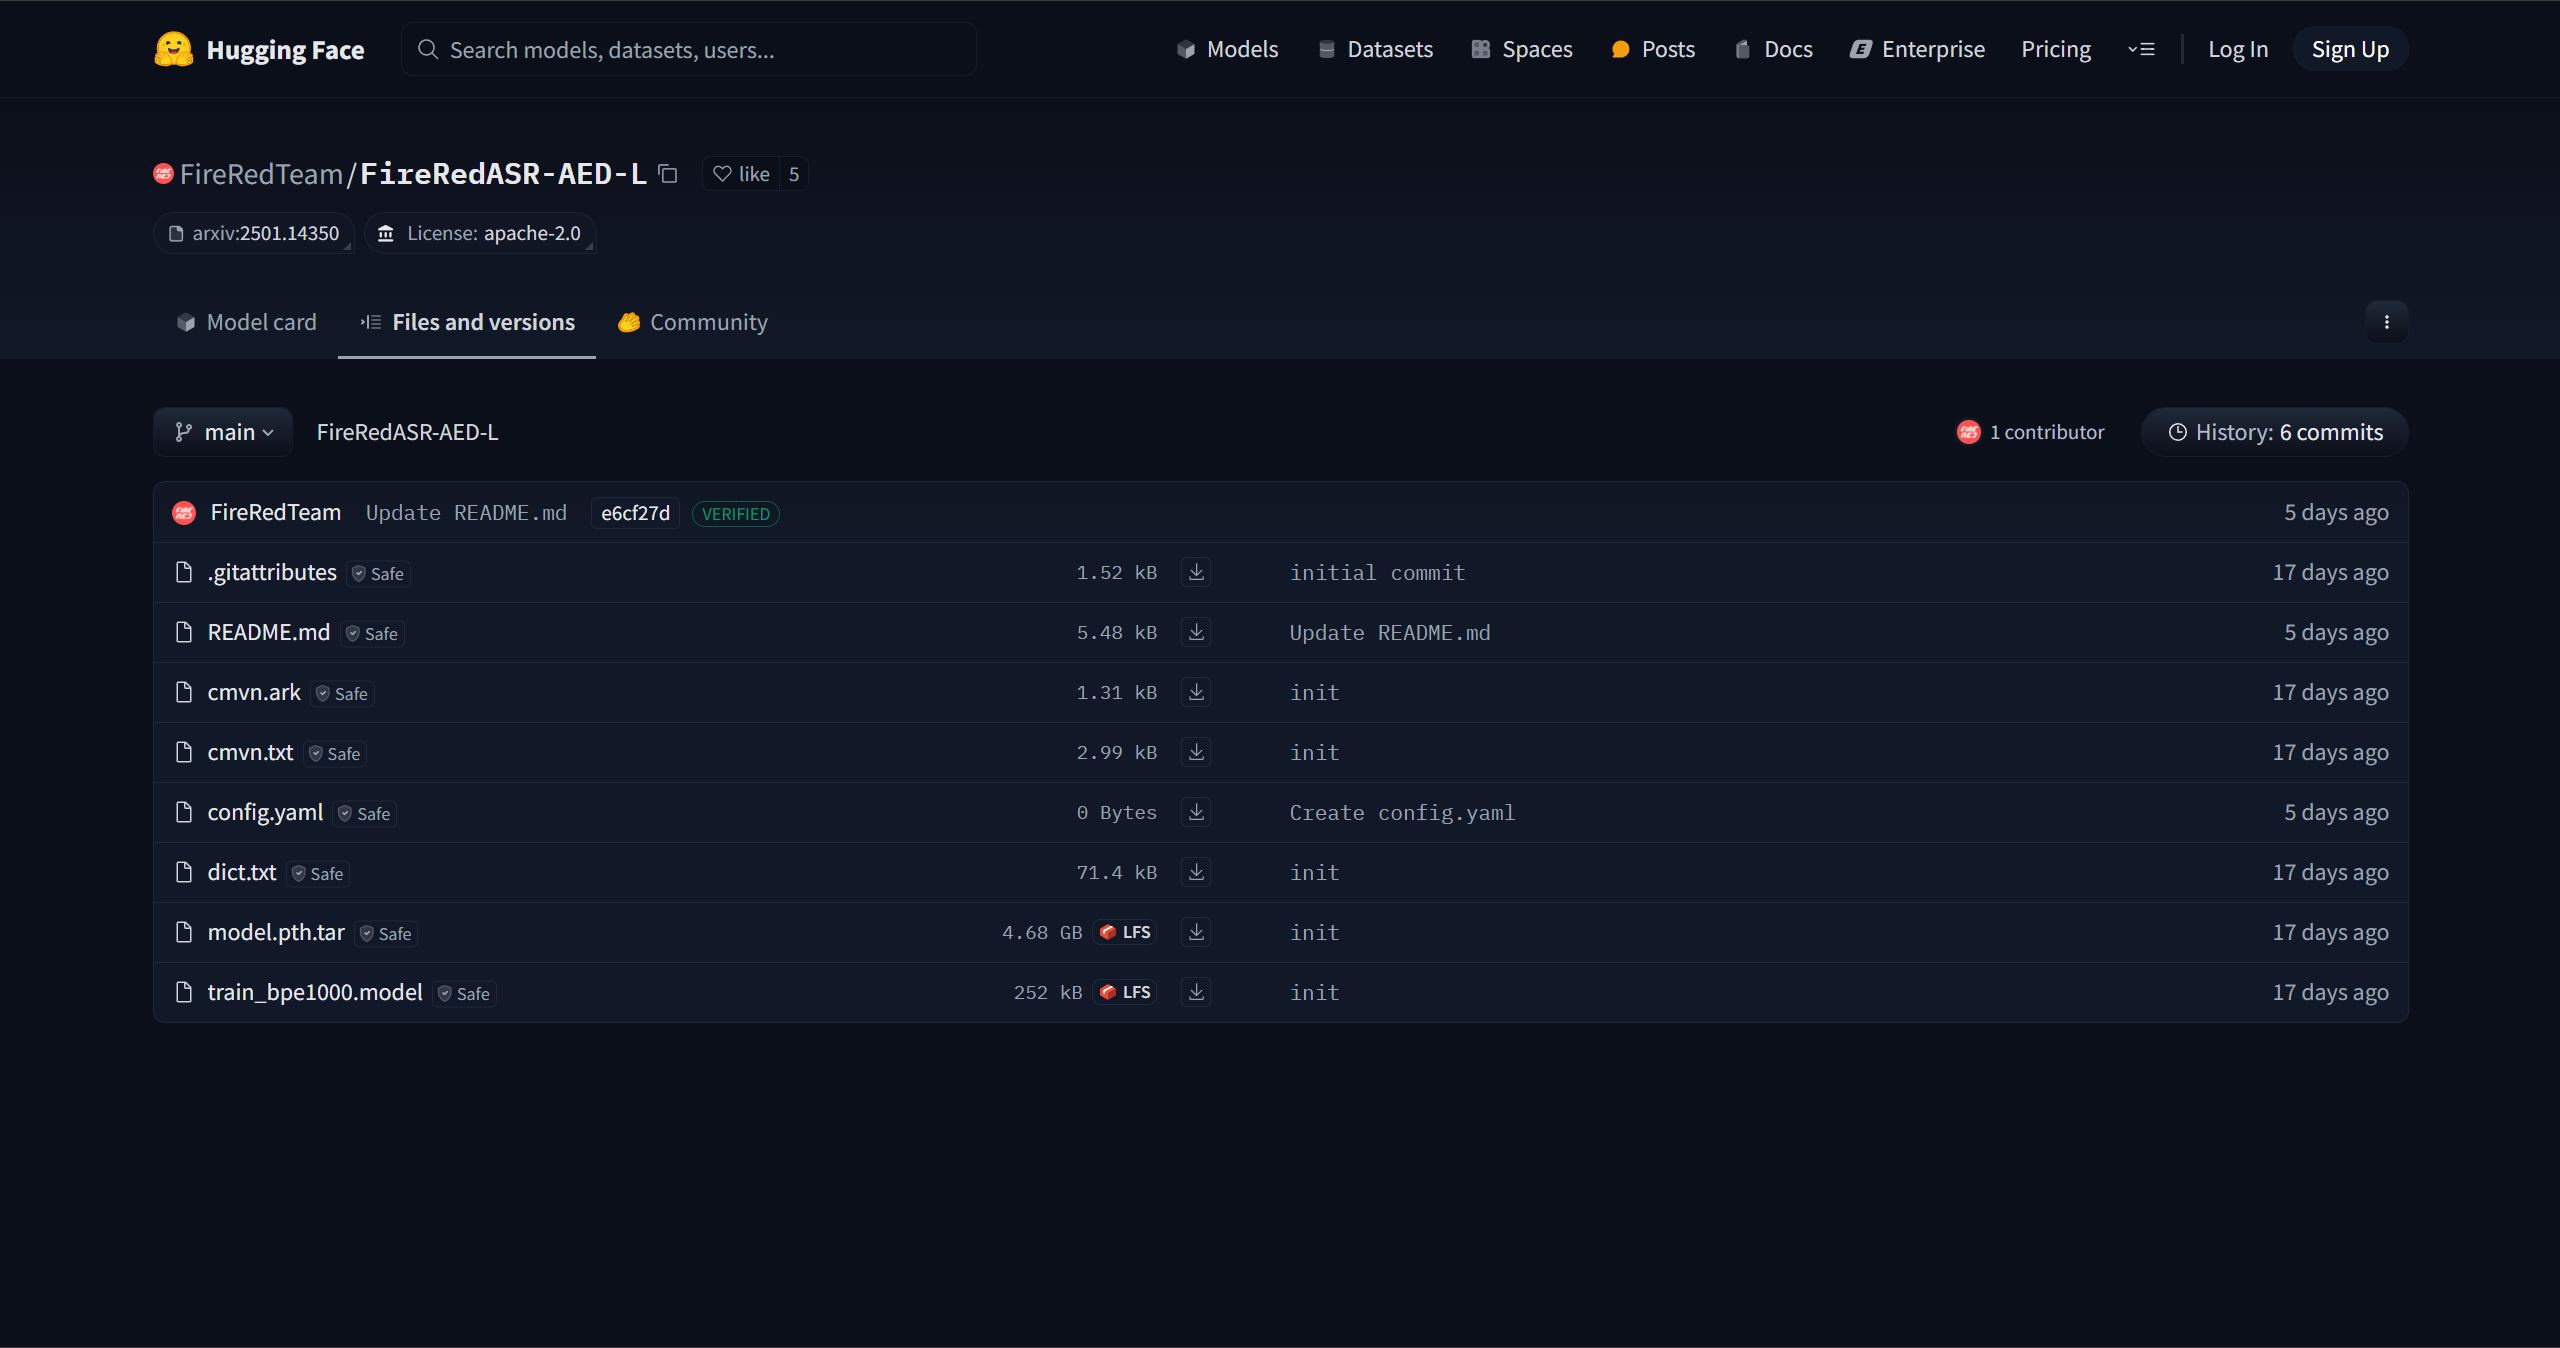Open the initial commit message link
Screen dimensions: 2560x1348
1377,572
